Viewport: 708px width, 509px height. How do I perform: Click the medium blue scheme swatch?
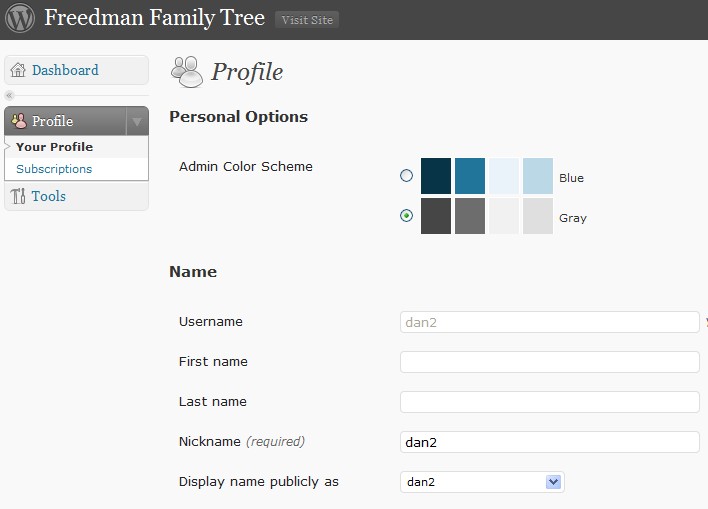470,176
